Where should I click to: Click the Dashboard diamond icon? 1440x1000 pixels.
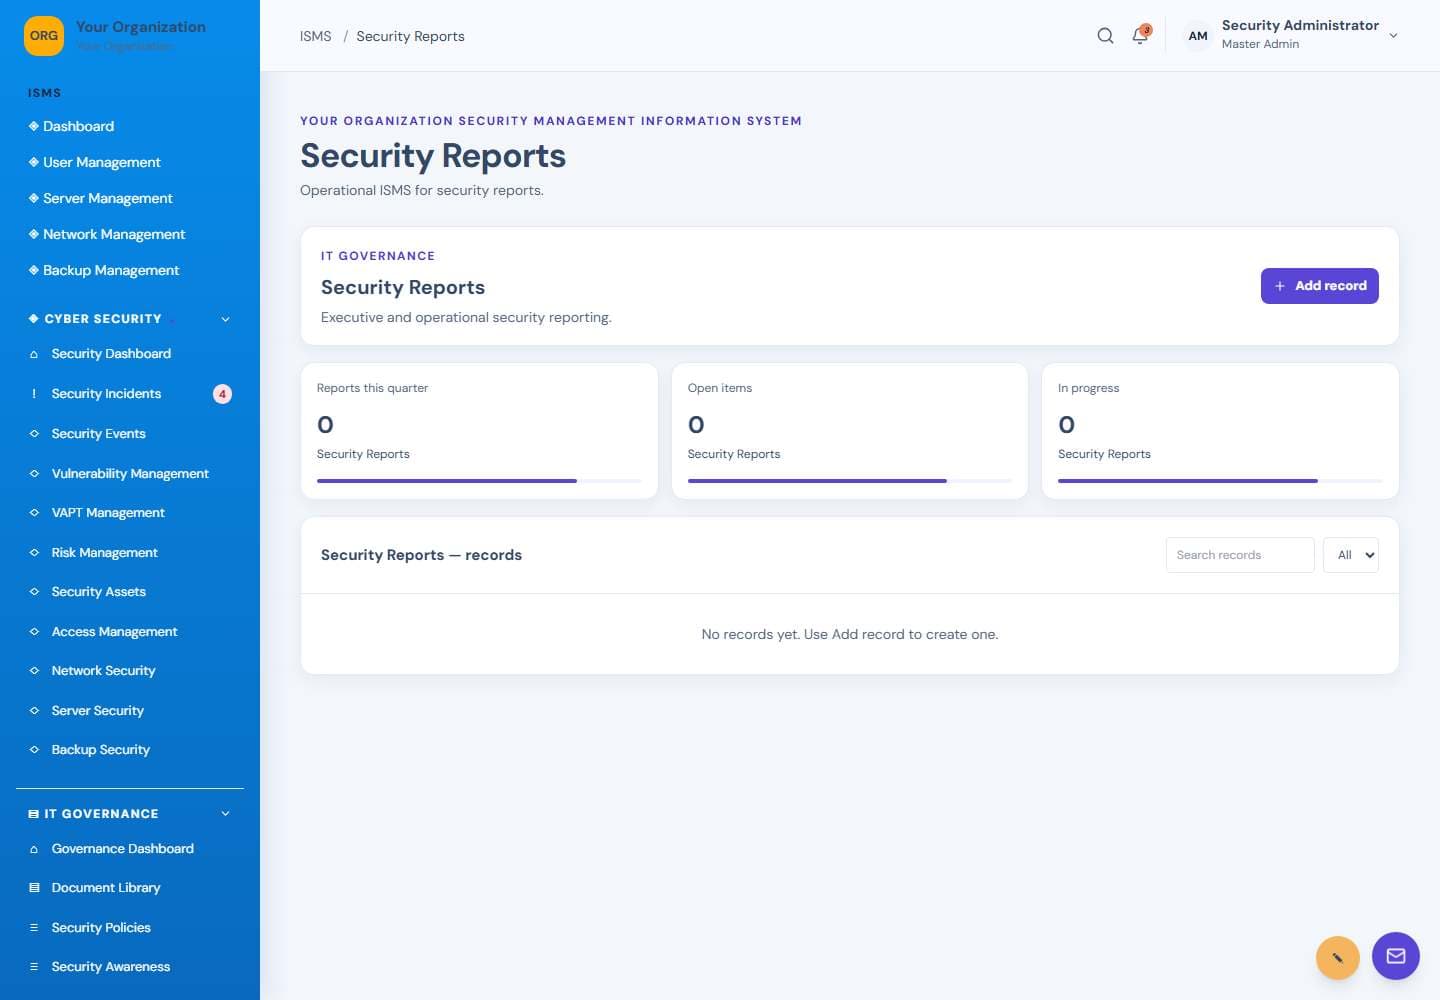[34, 126]
